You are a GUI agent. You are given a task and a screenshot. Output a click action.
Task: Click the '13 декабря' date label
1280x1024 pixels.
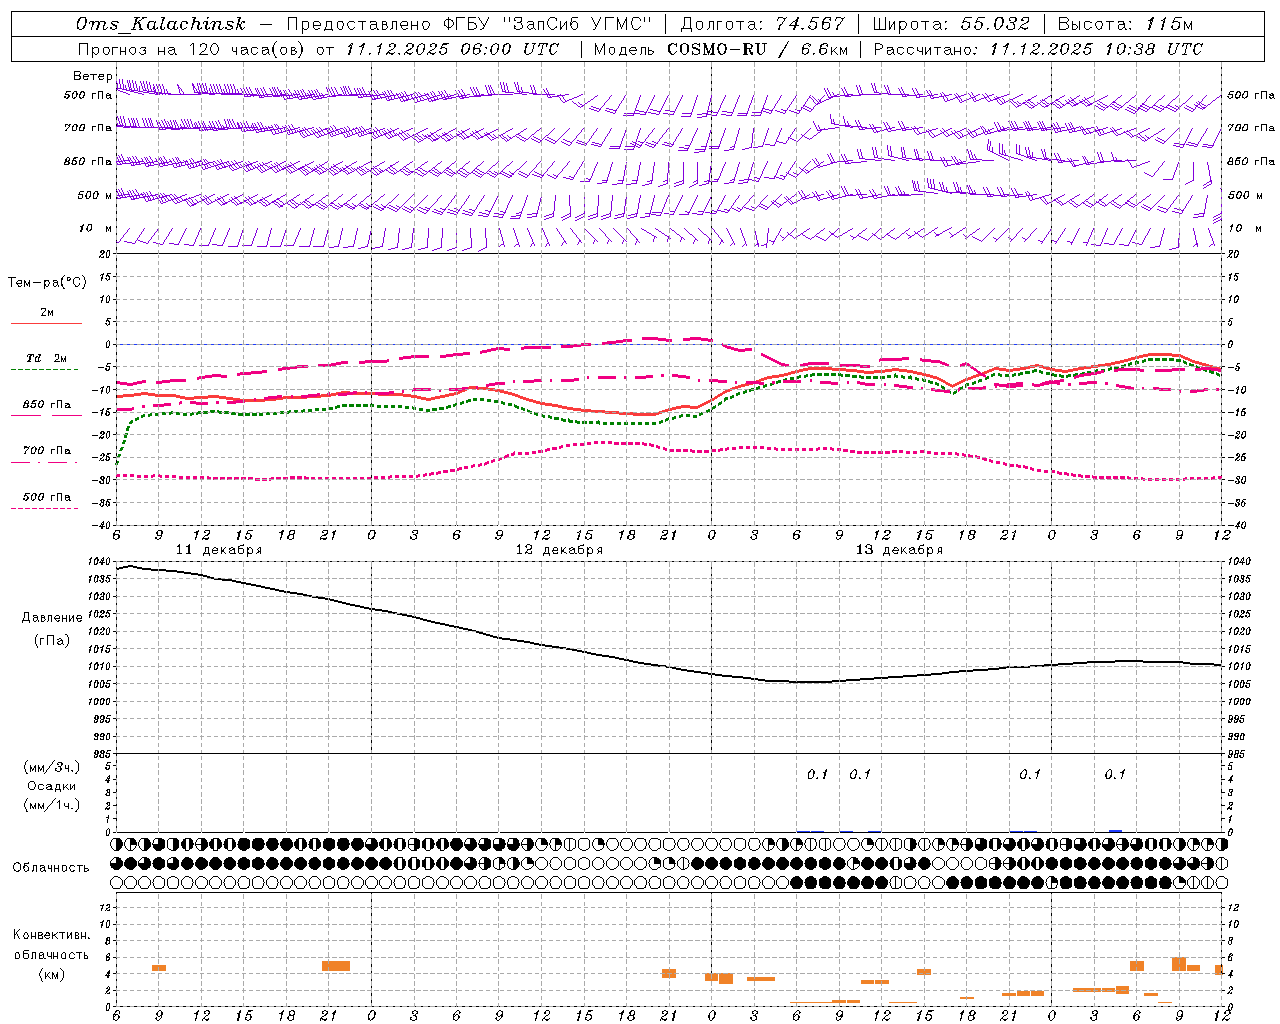coord(899,550)
